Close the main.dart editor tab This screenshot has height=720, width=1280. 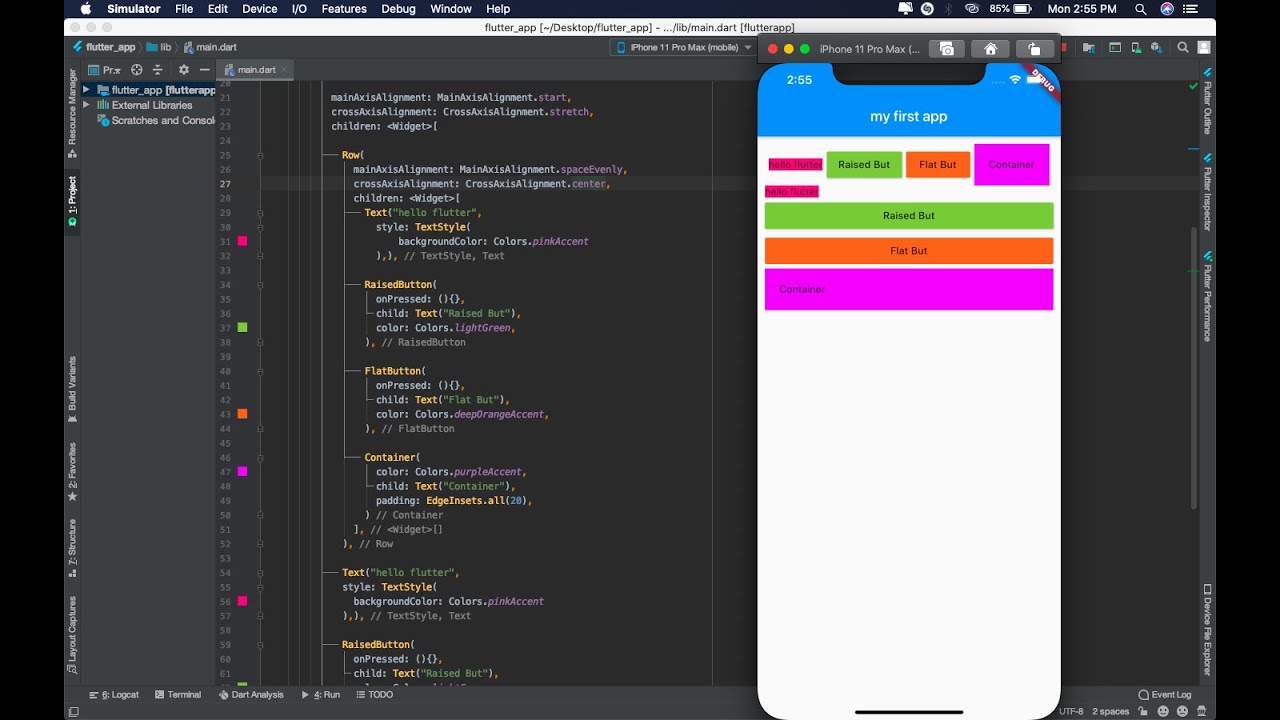tap(285, 70)
